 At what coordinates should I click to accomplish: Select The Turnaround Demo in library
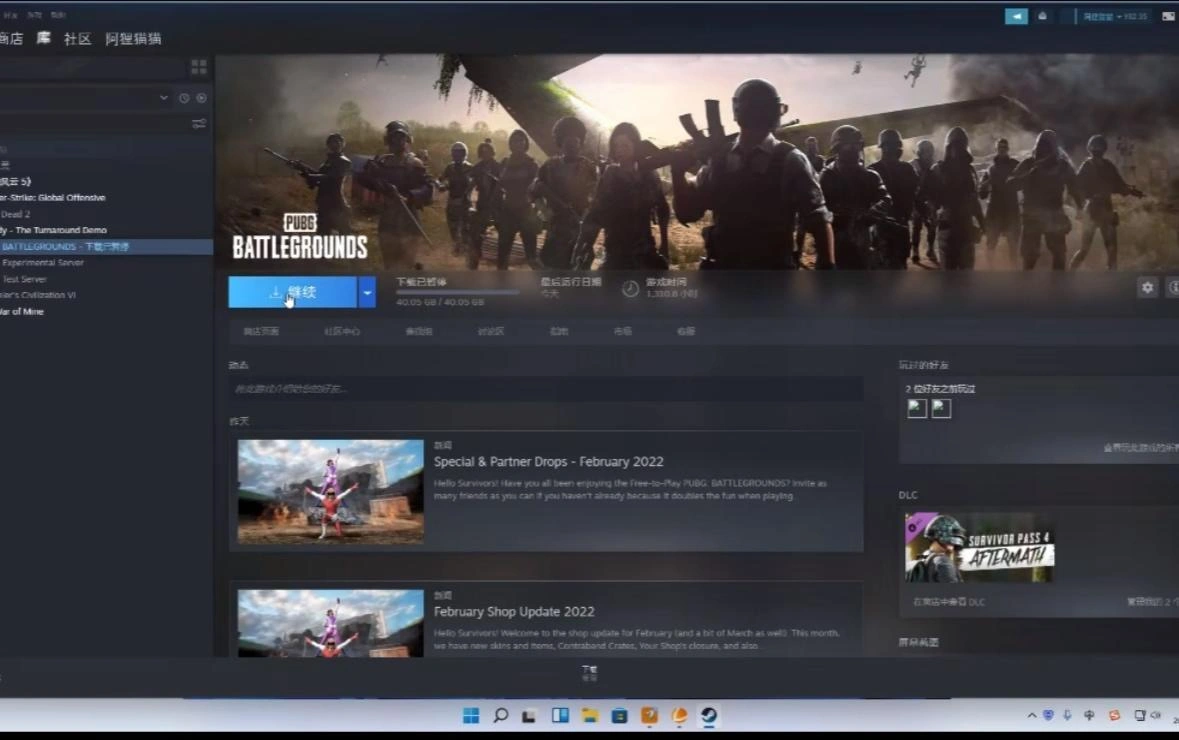click(53, 230)
